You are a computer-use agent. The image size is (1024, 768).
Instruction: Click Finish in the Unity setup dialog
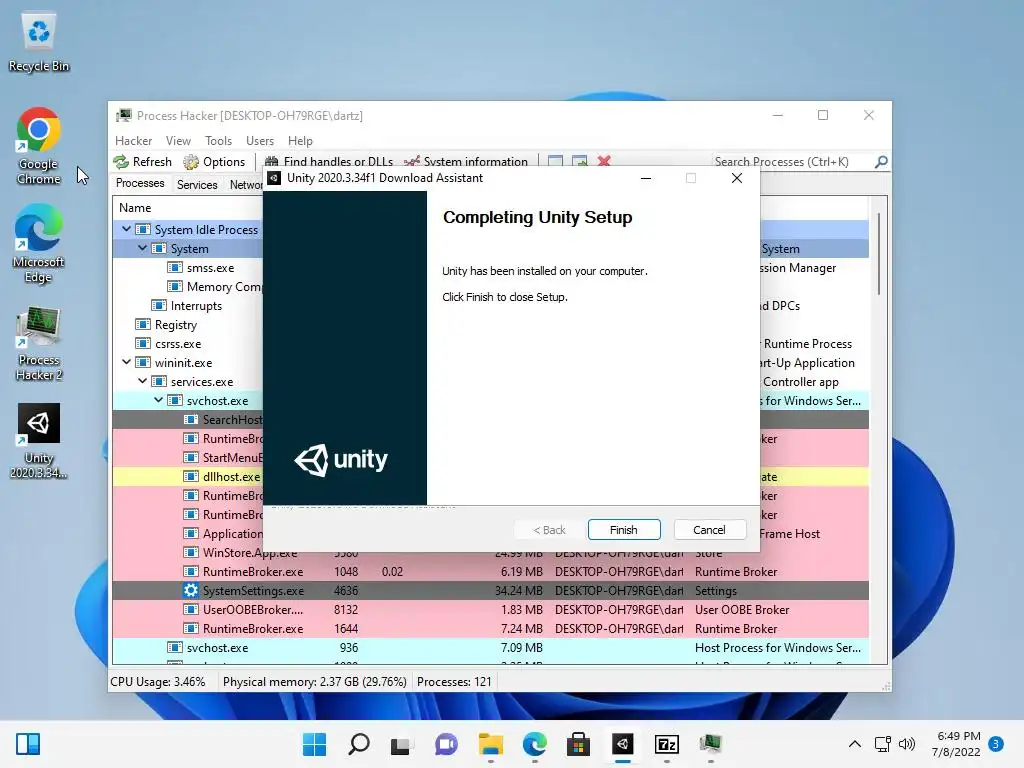pyautogui.click(x=624, y=530)
